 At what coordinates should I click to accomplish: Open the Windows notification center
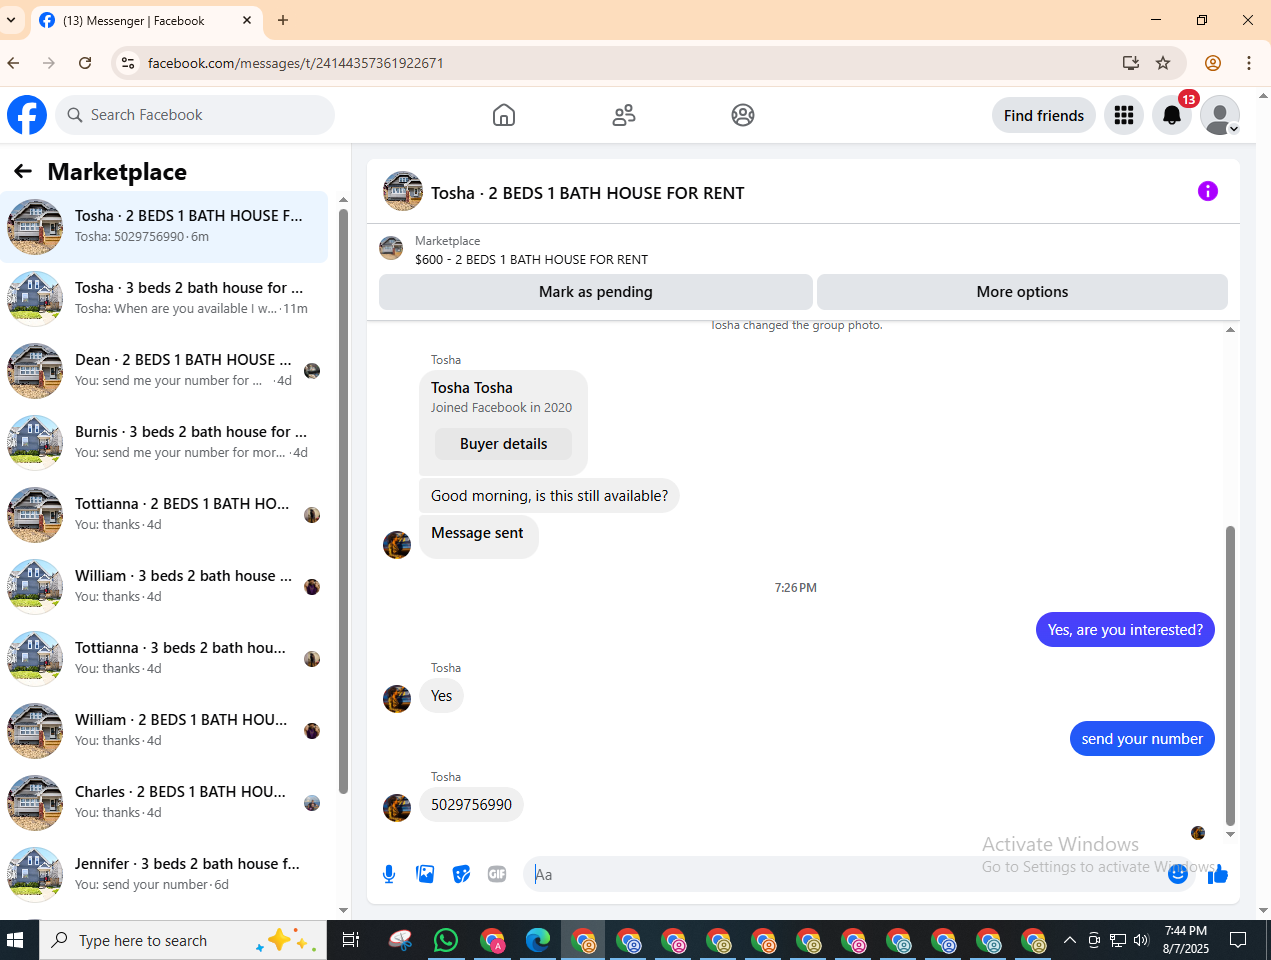coord(1238,940)
